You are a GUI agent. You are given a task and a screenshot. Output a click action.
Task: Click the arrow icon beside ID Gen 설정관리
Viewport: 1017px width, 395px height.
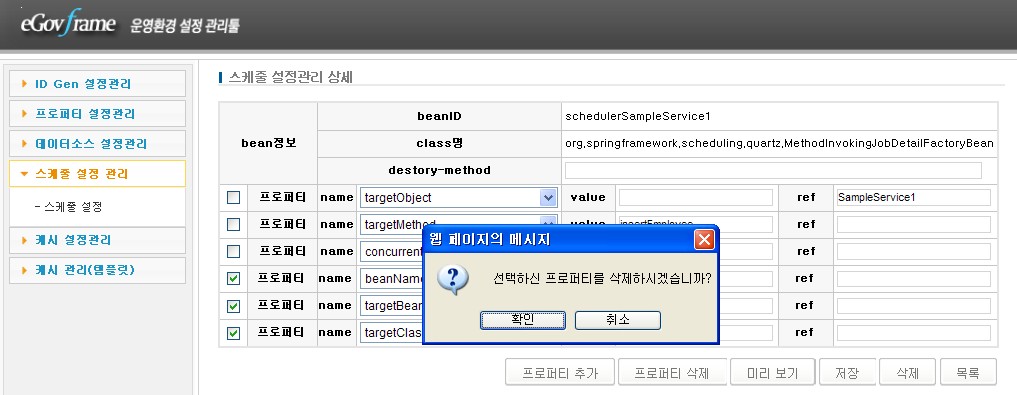(x=25, y=84)
